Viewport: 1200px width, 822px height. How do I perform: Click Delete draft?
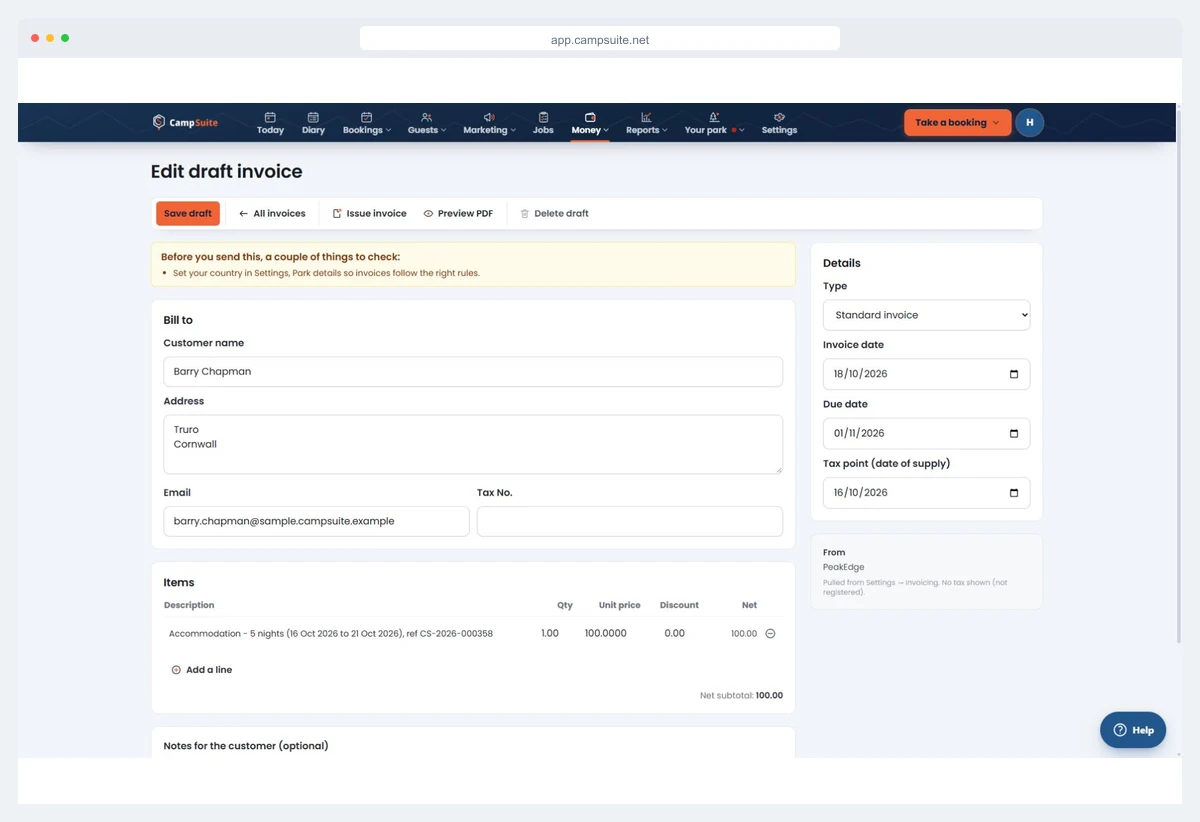[x=554, y=213]
